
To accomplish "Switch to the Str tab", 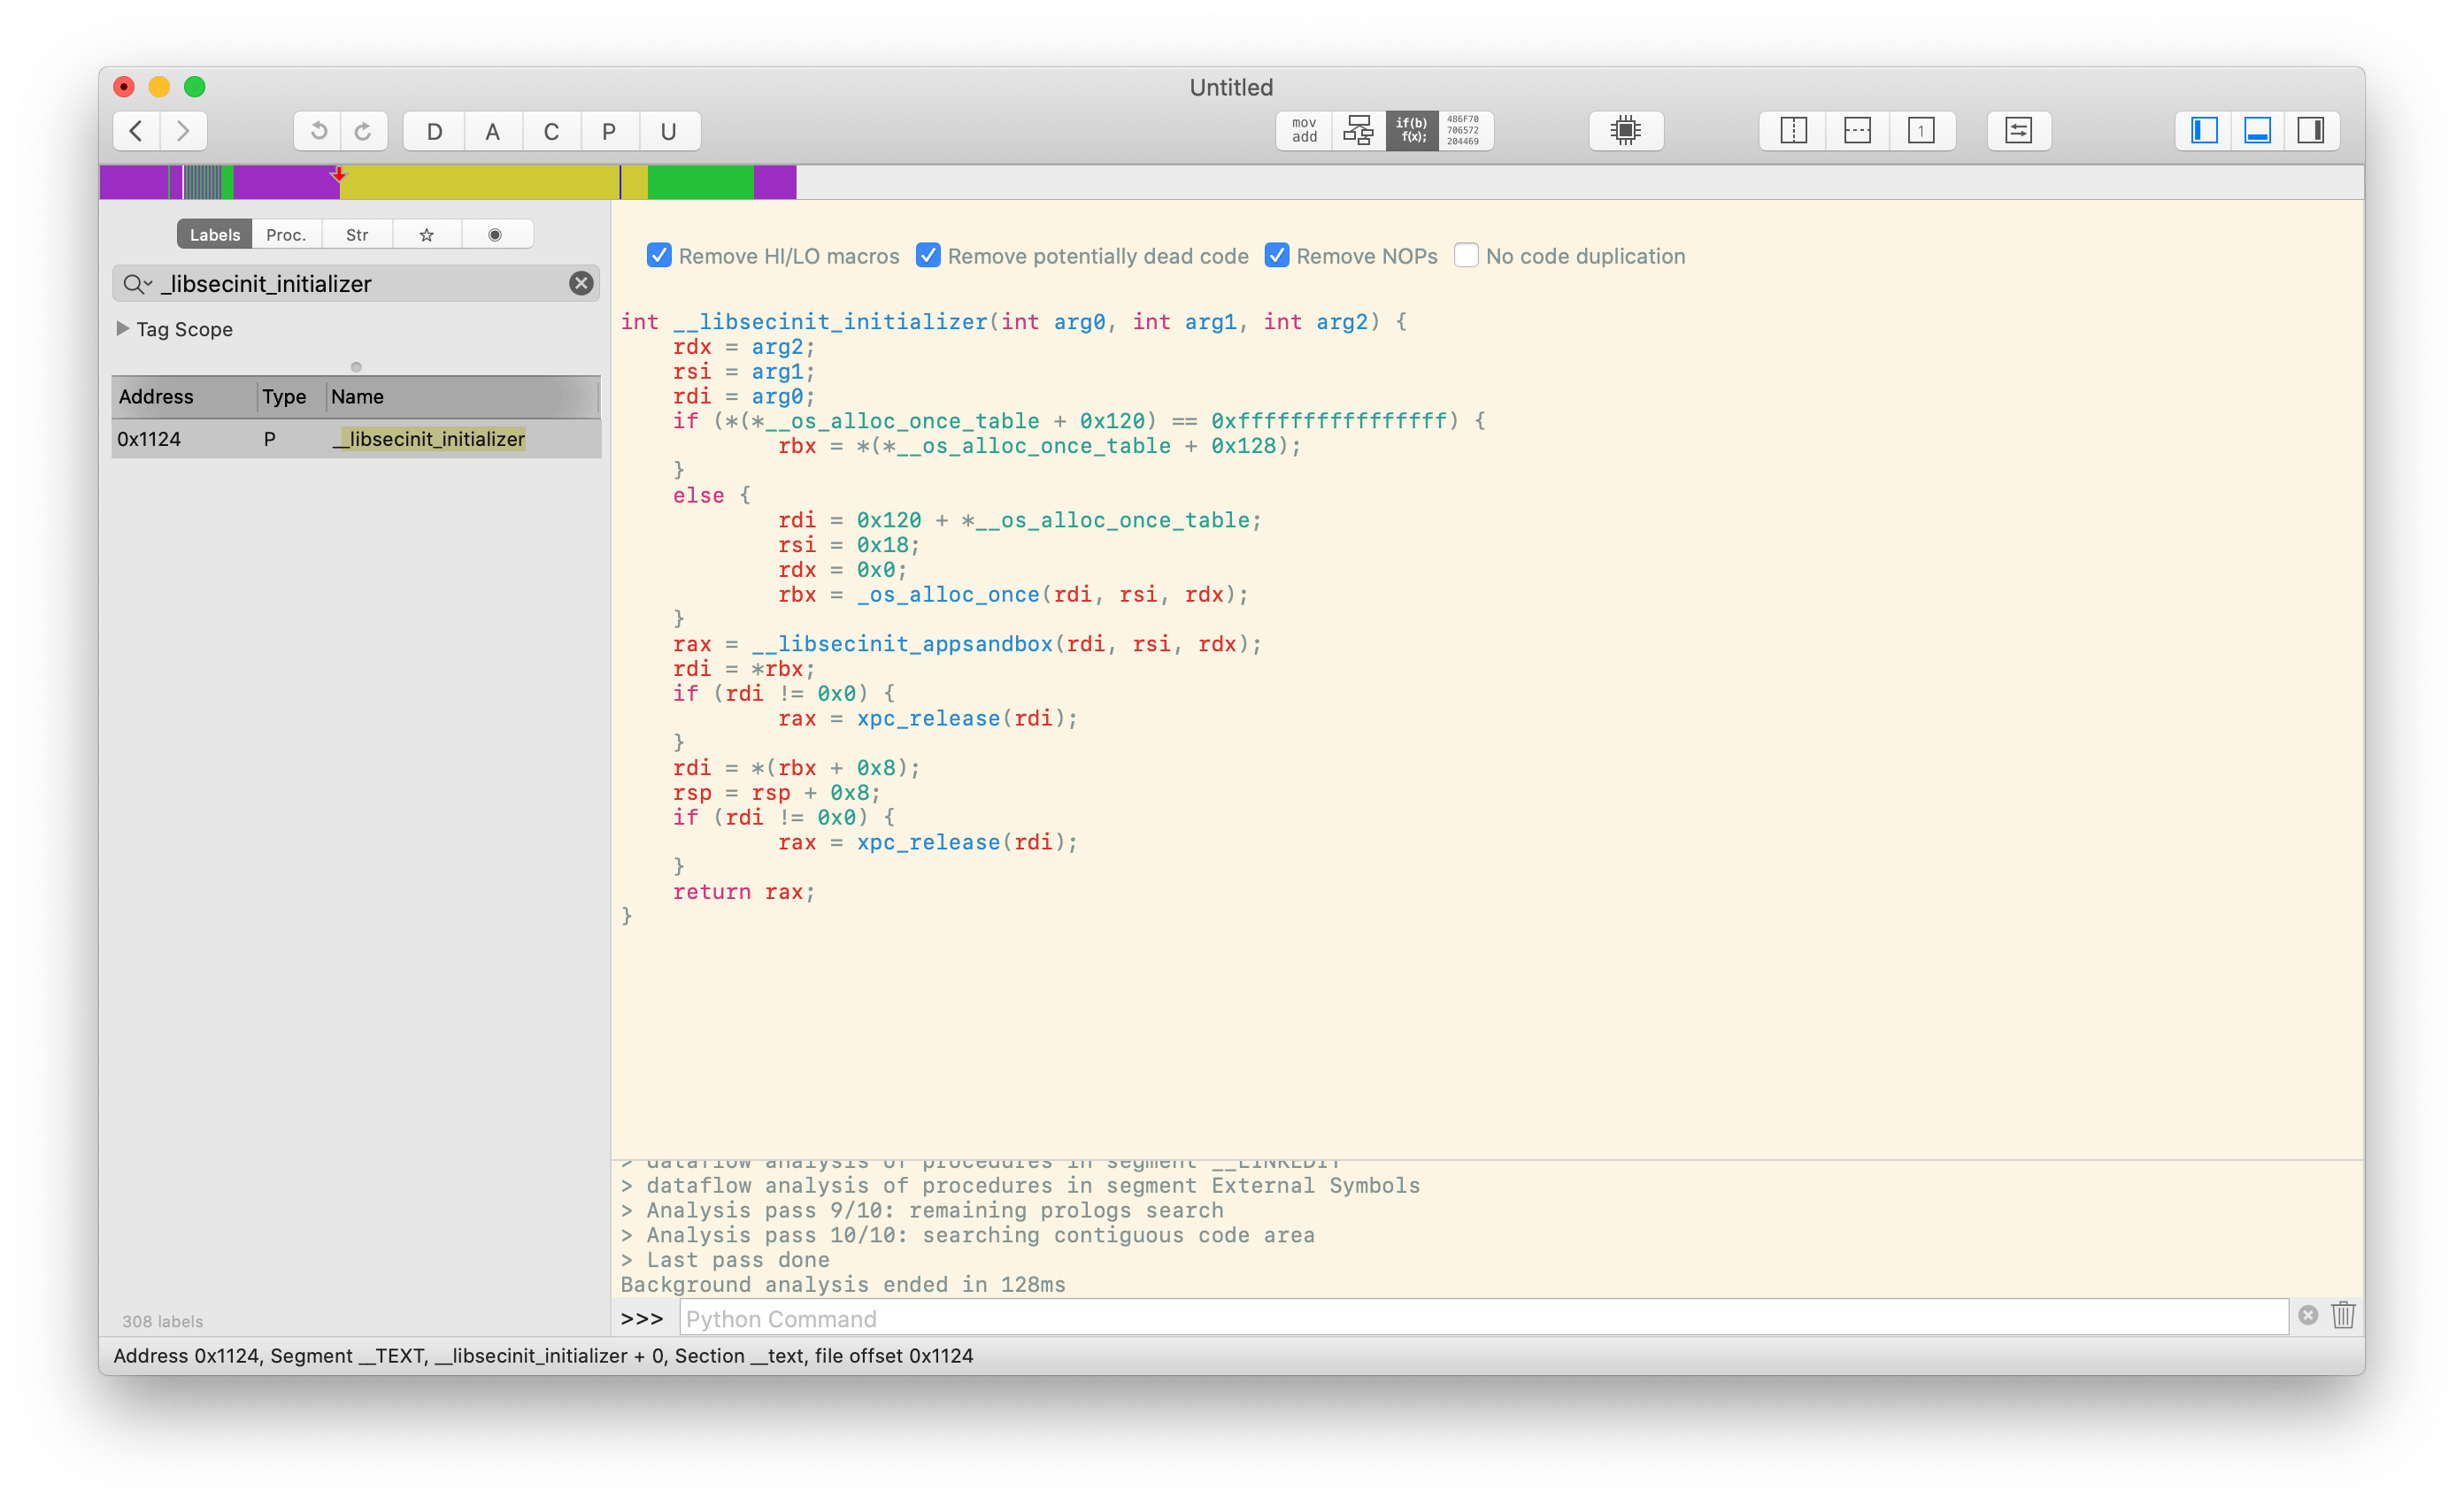I will 356,233.
